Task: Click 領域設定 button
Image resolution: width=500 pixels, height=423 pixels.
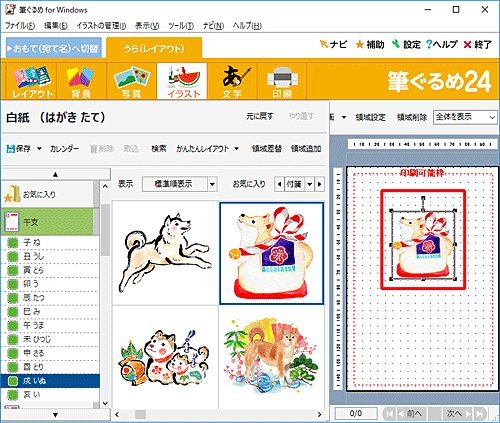Action: click(370, 117)
